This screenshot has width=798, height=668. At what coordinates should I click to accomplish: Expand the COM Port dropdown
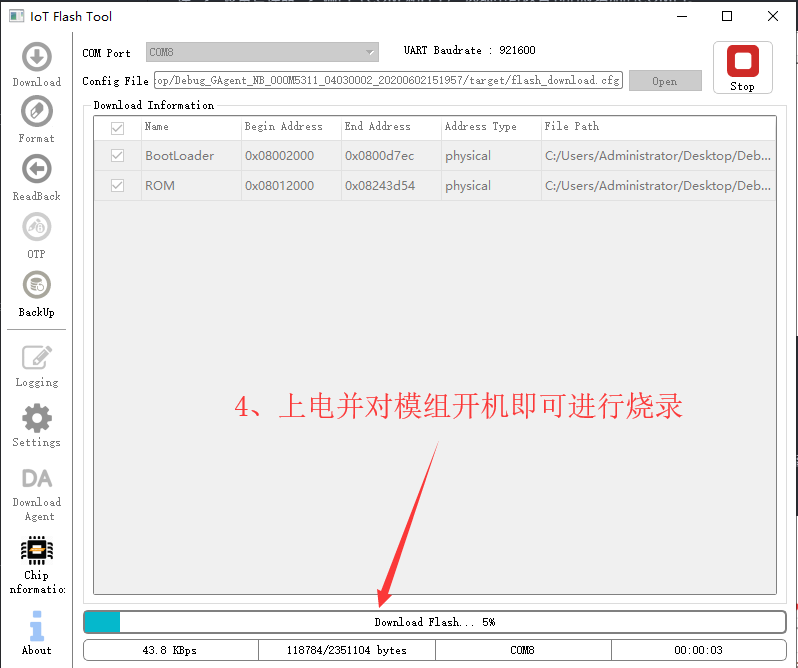pos(262,52)
